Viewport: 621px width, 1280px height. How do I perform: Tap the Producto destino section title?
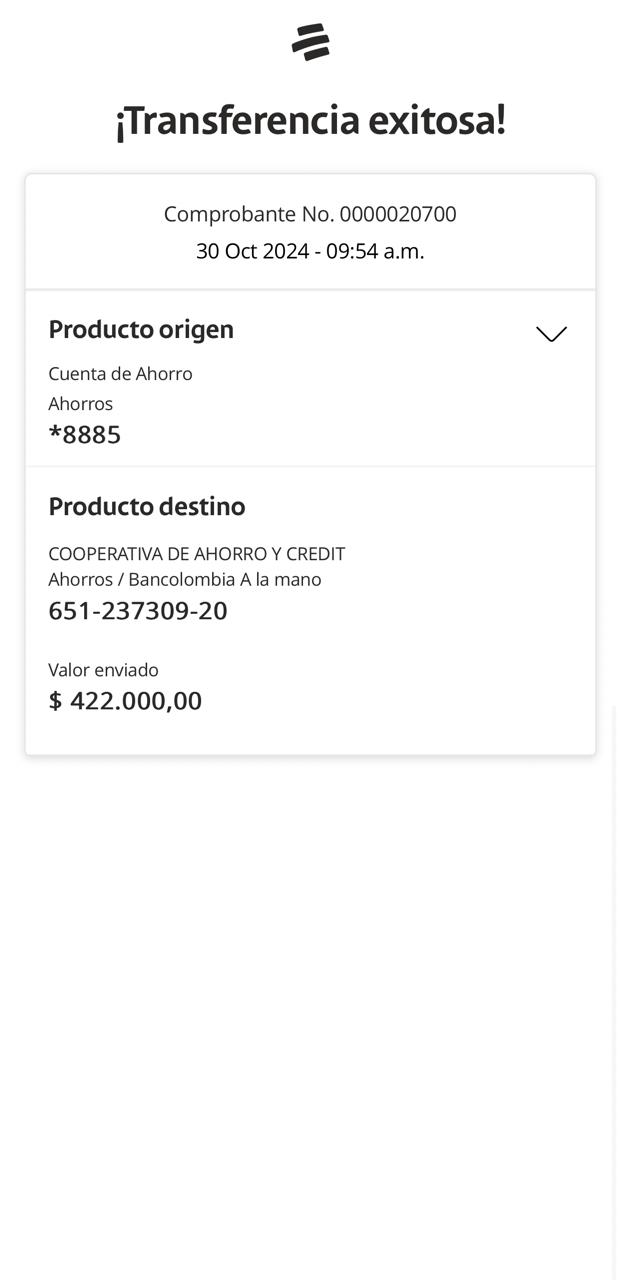[x=147, y=506]
